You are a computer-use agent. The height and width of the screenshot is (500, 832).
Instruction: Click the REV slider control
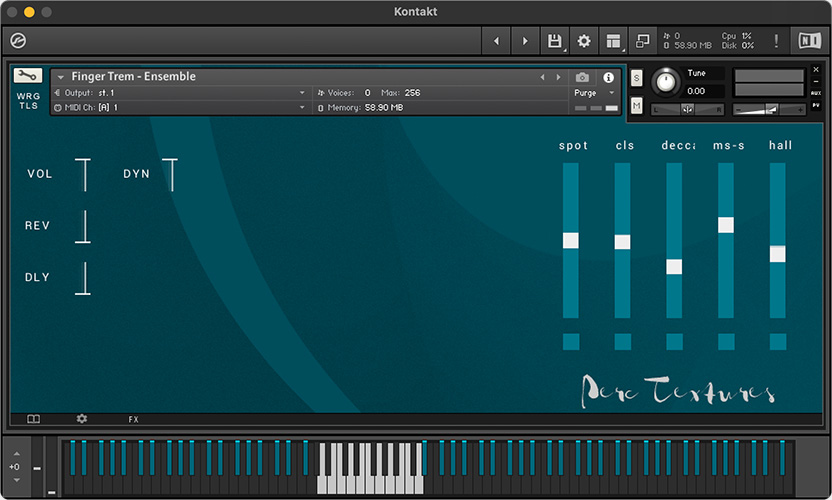tap(83, 227)
